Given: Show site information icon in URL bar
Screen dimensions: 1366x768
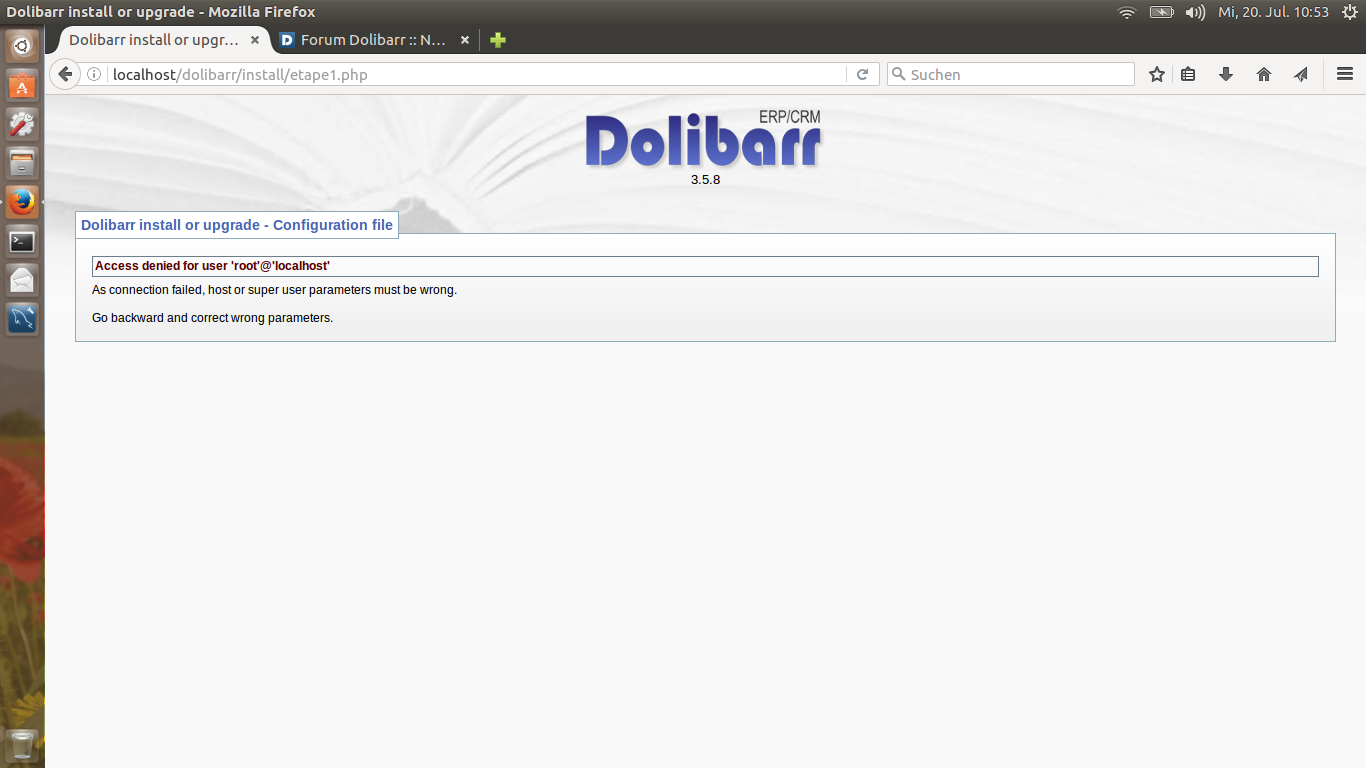Looking at the screenshot, I should (x=94, y=74).
